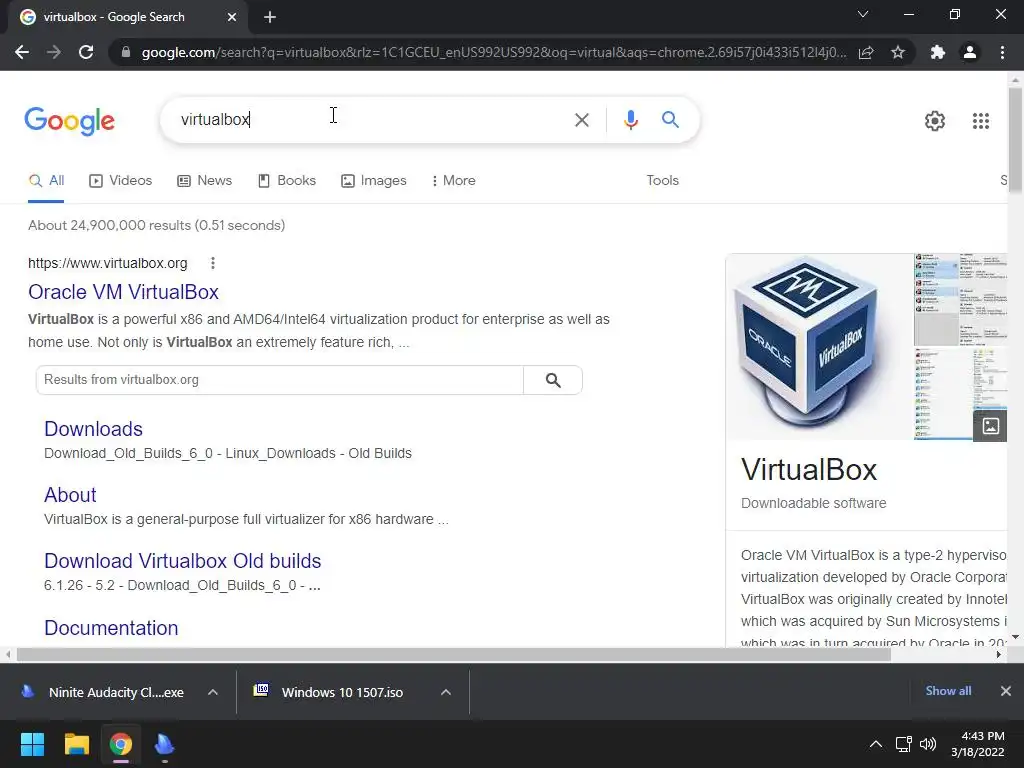Open Chrome three-dot menu
Image resolution: width=1024 pixels, height=768 pixels.
tap(1002, 52)
